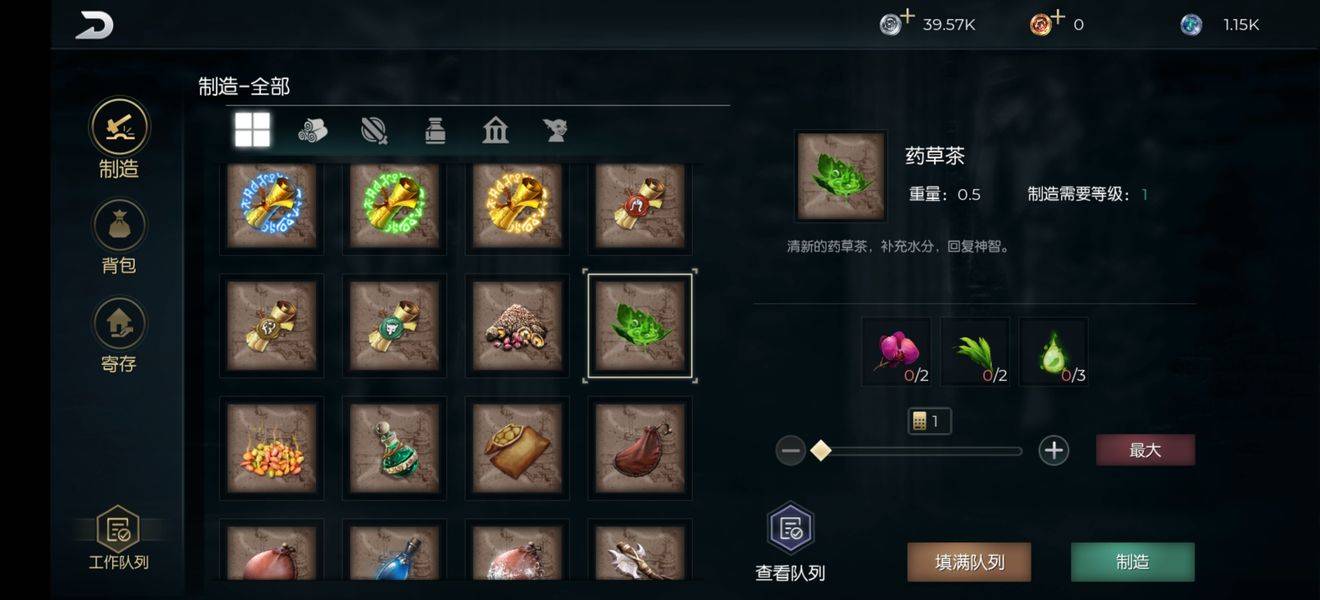Decrease craft quantity with minus button
The image size is (1320, 600).
pyautogui.click(x=791, y=451)
